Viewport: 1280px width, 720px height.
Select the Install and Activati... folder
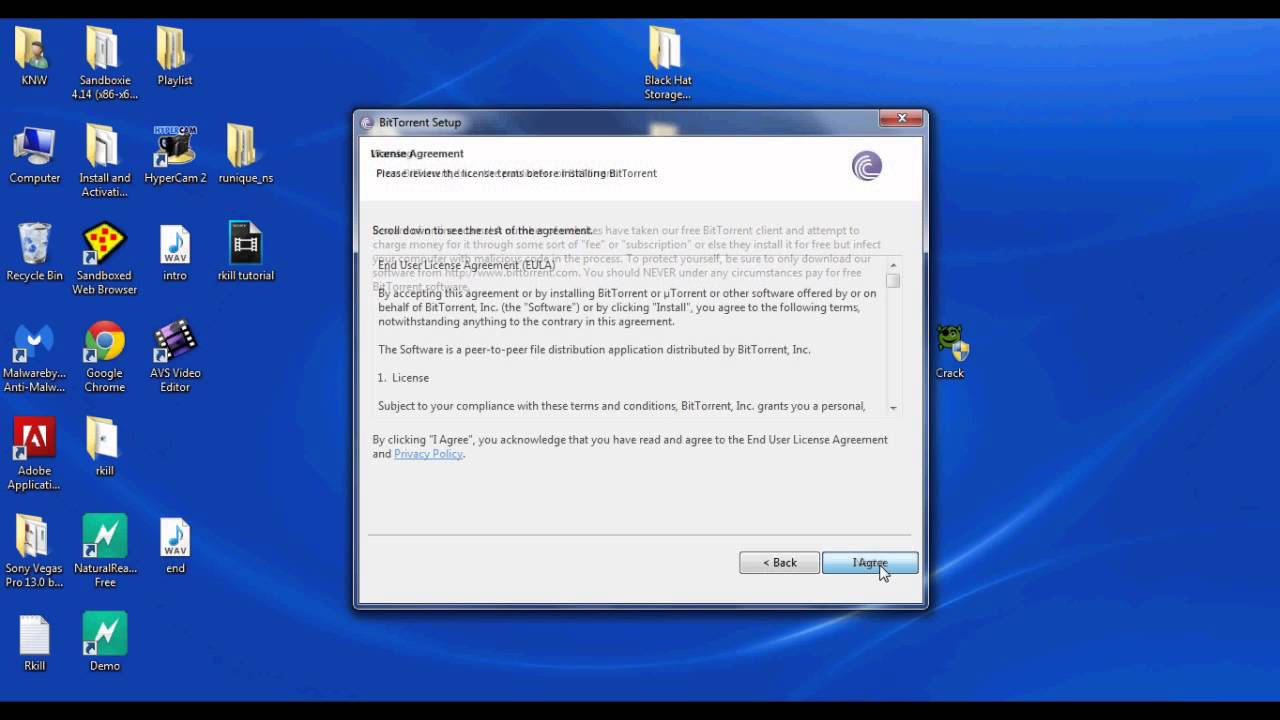(104, 161)
